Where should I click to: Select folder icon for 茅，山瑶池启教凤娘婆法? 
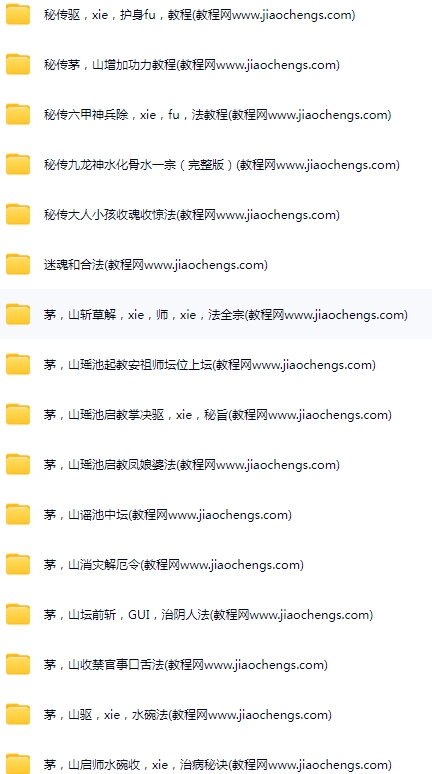(18, 464)
